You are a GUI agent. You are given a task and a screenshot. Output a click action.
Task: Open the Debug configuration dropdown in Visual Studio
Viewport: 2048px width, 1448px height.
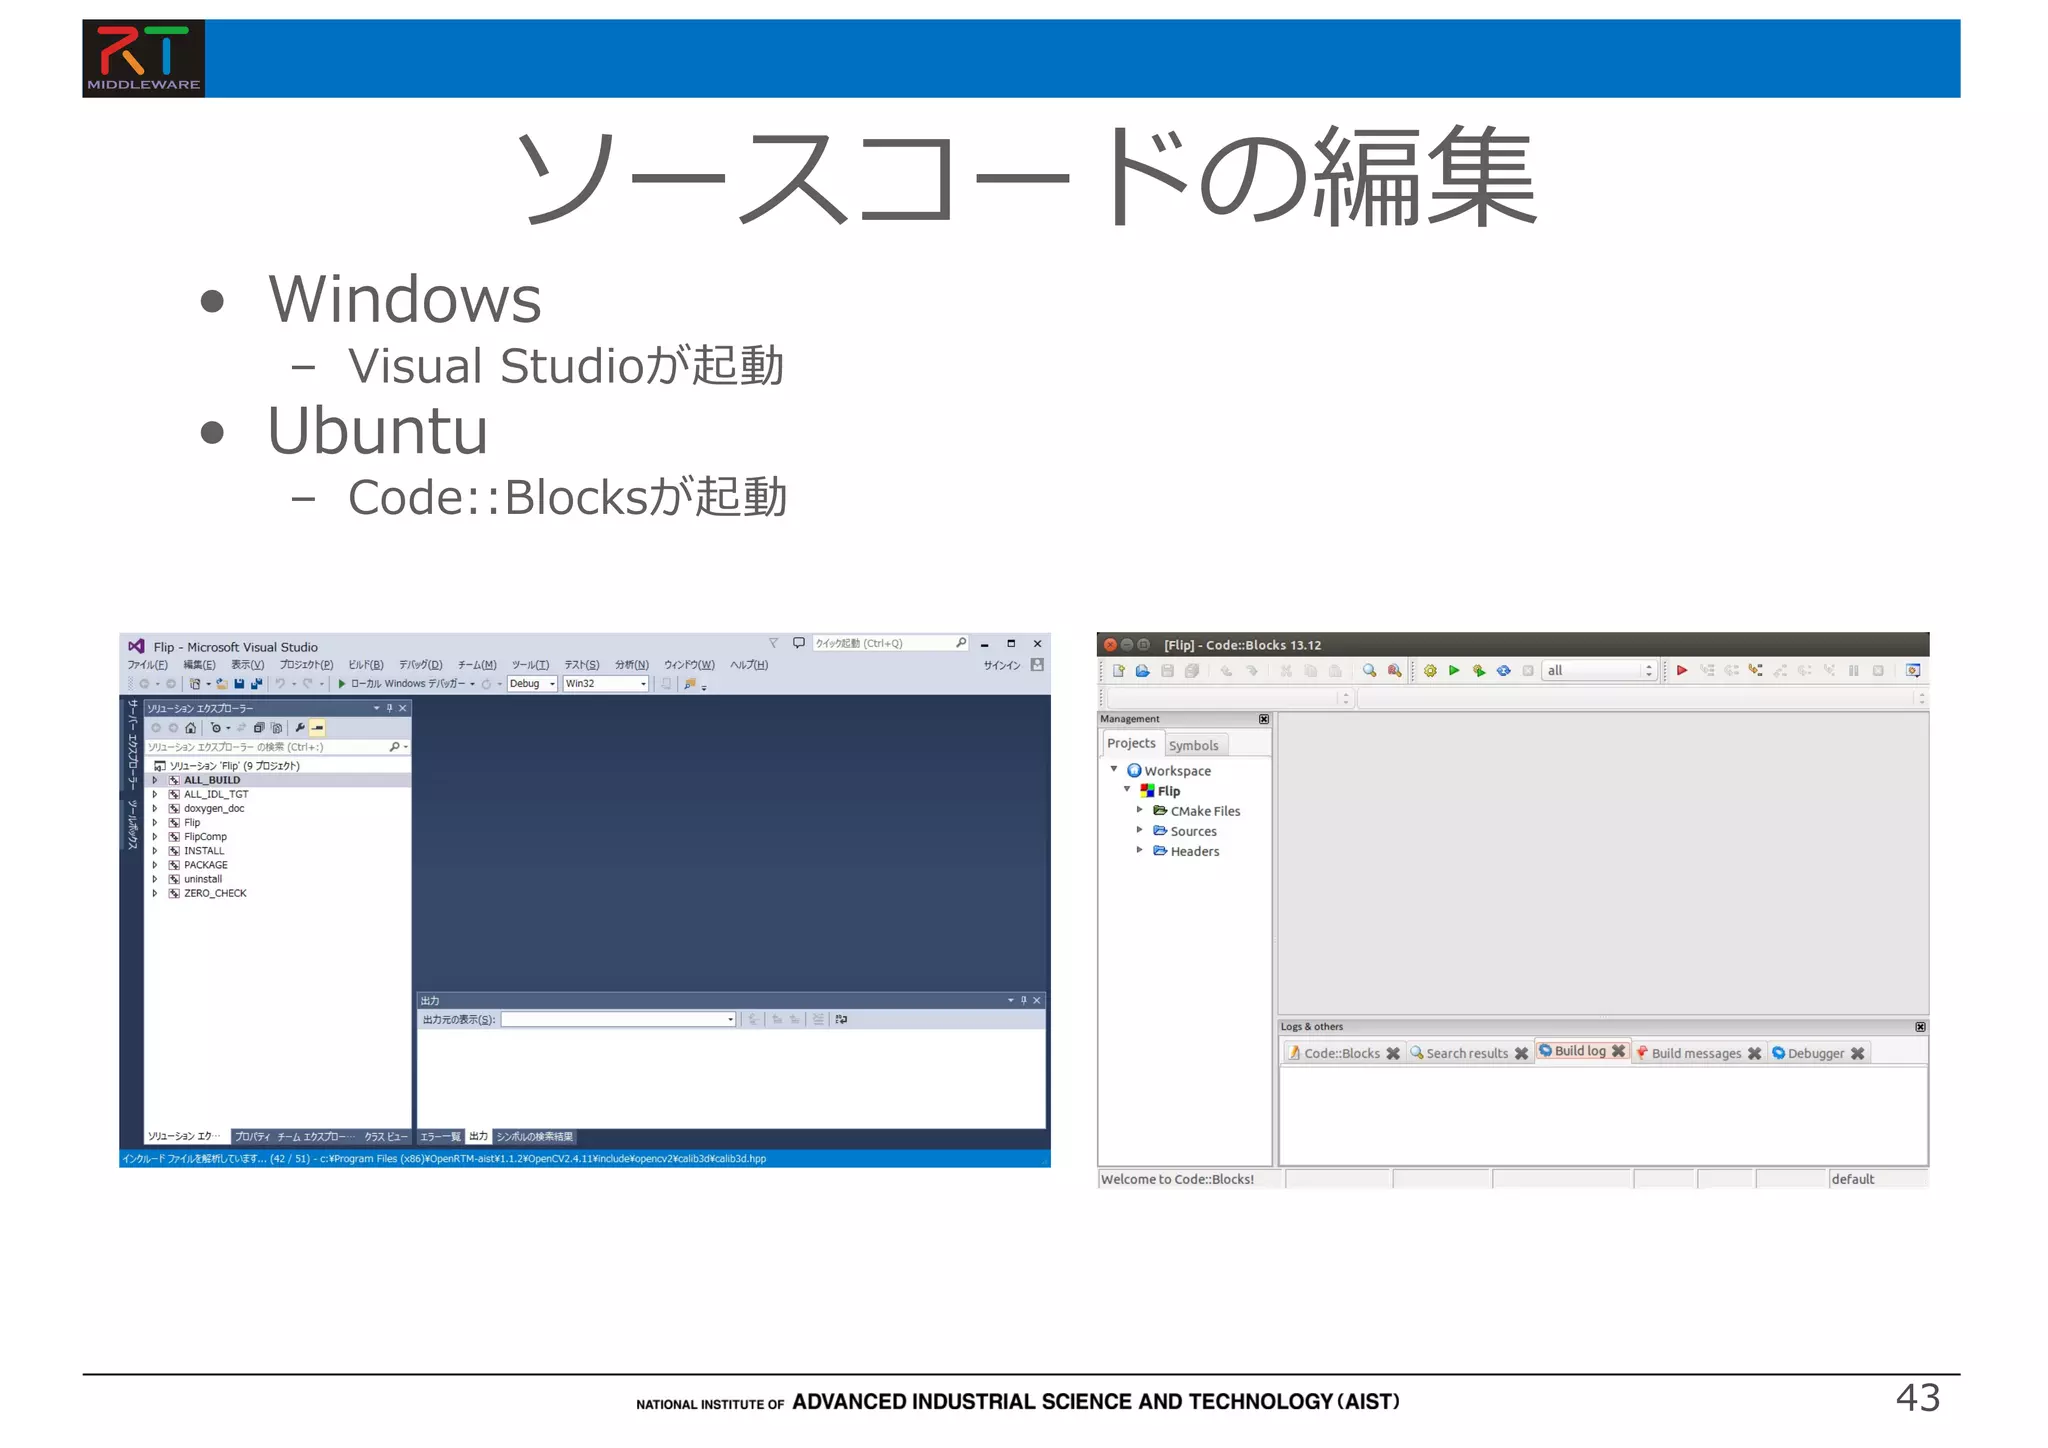coord(532,684)
